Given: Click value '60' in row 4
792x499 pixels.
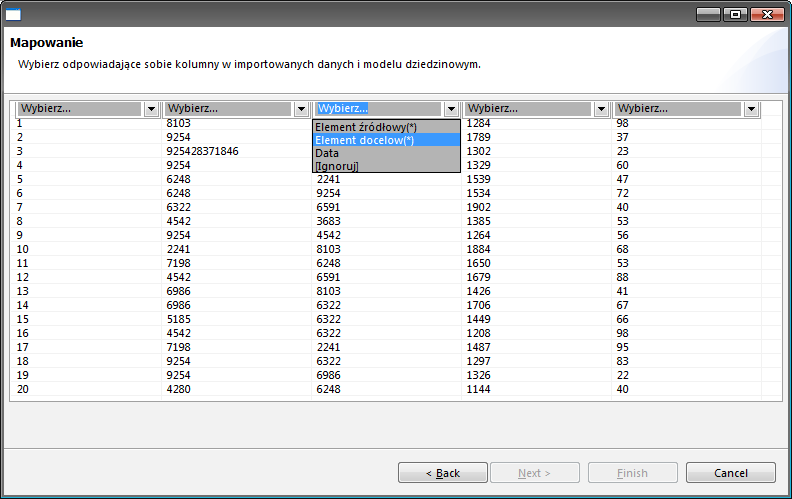Looking at the screenshot, I should (x=622, y=165).
